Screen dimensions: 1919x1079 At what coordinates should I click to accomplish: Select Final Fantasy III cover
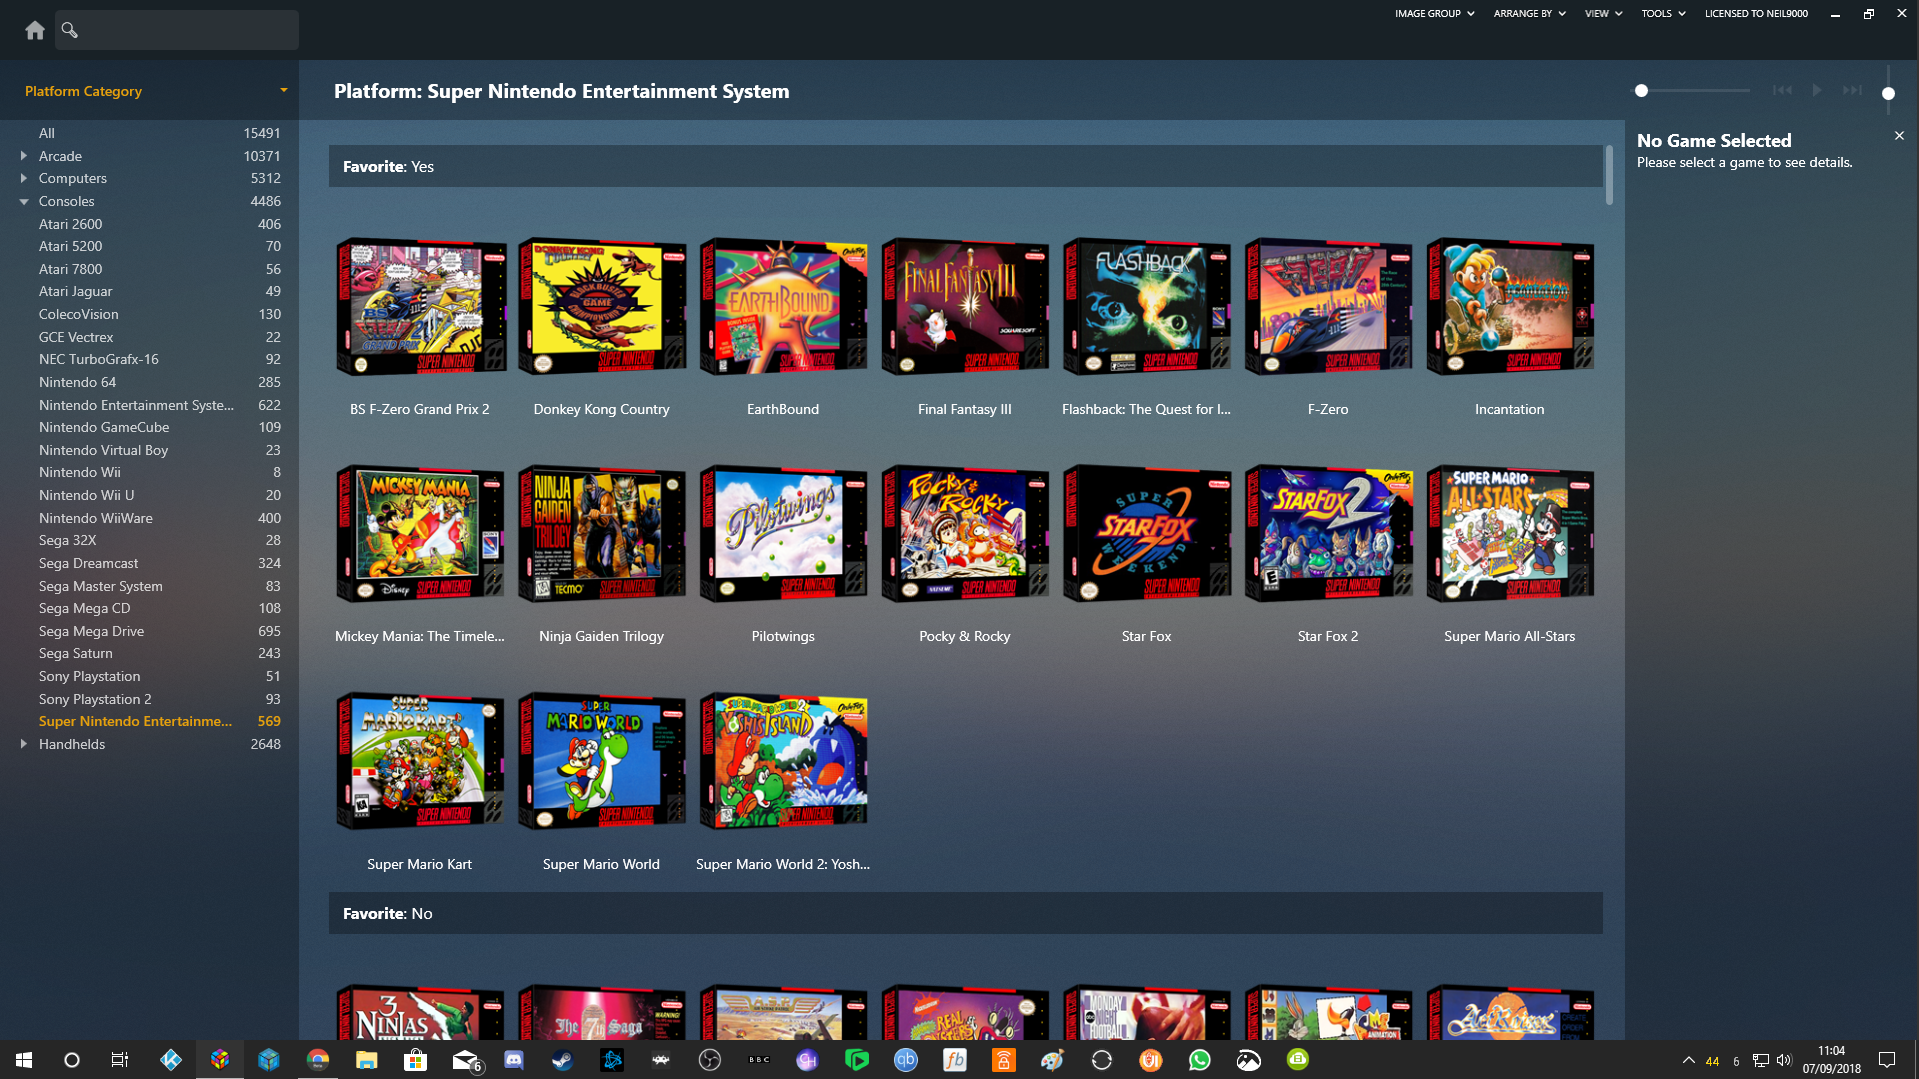coord(965,307)
